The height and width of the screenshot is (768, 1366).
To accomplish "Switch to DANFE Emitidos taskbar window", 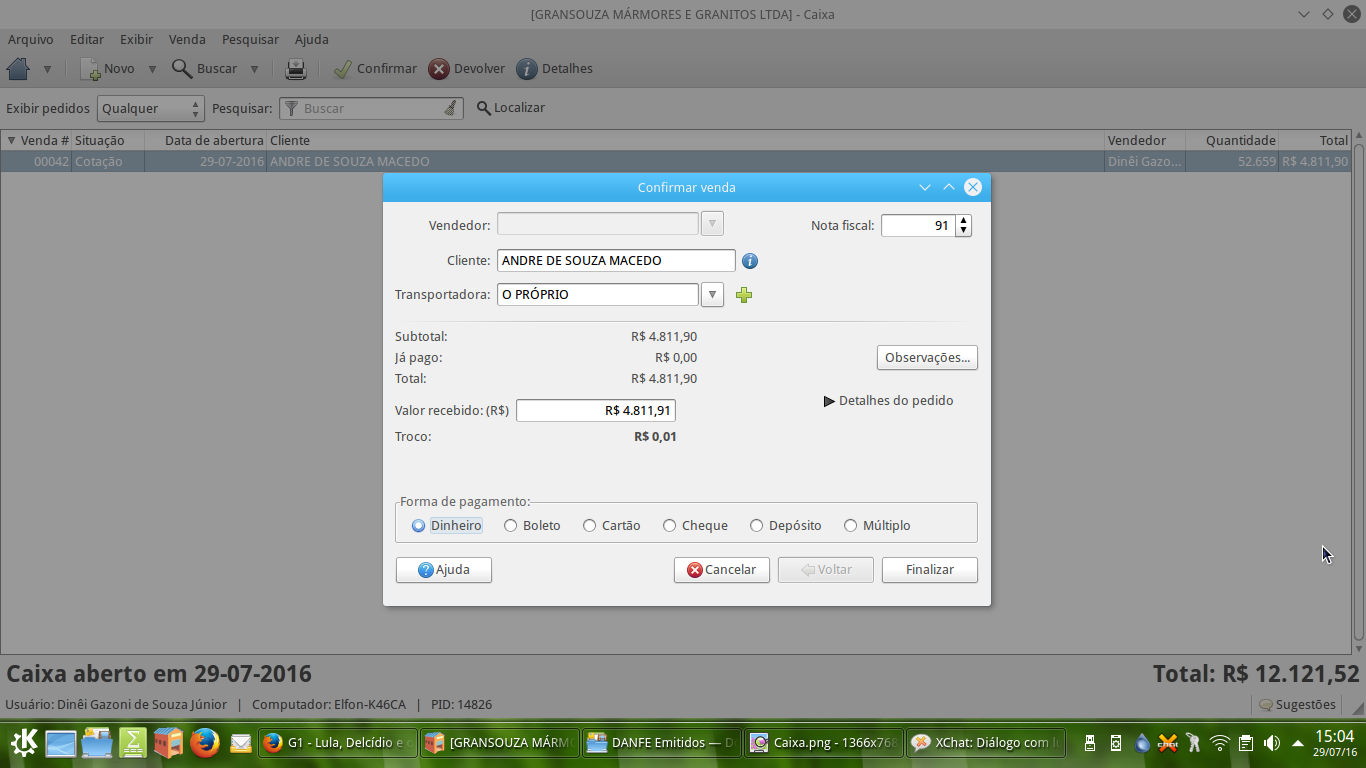I will [662, 743].
